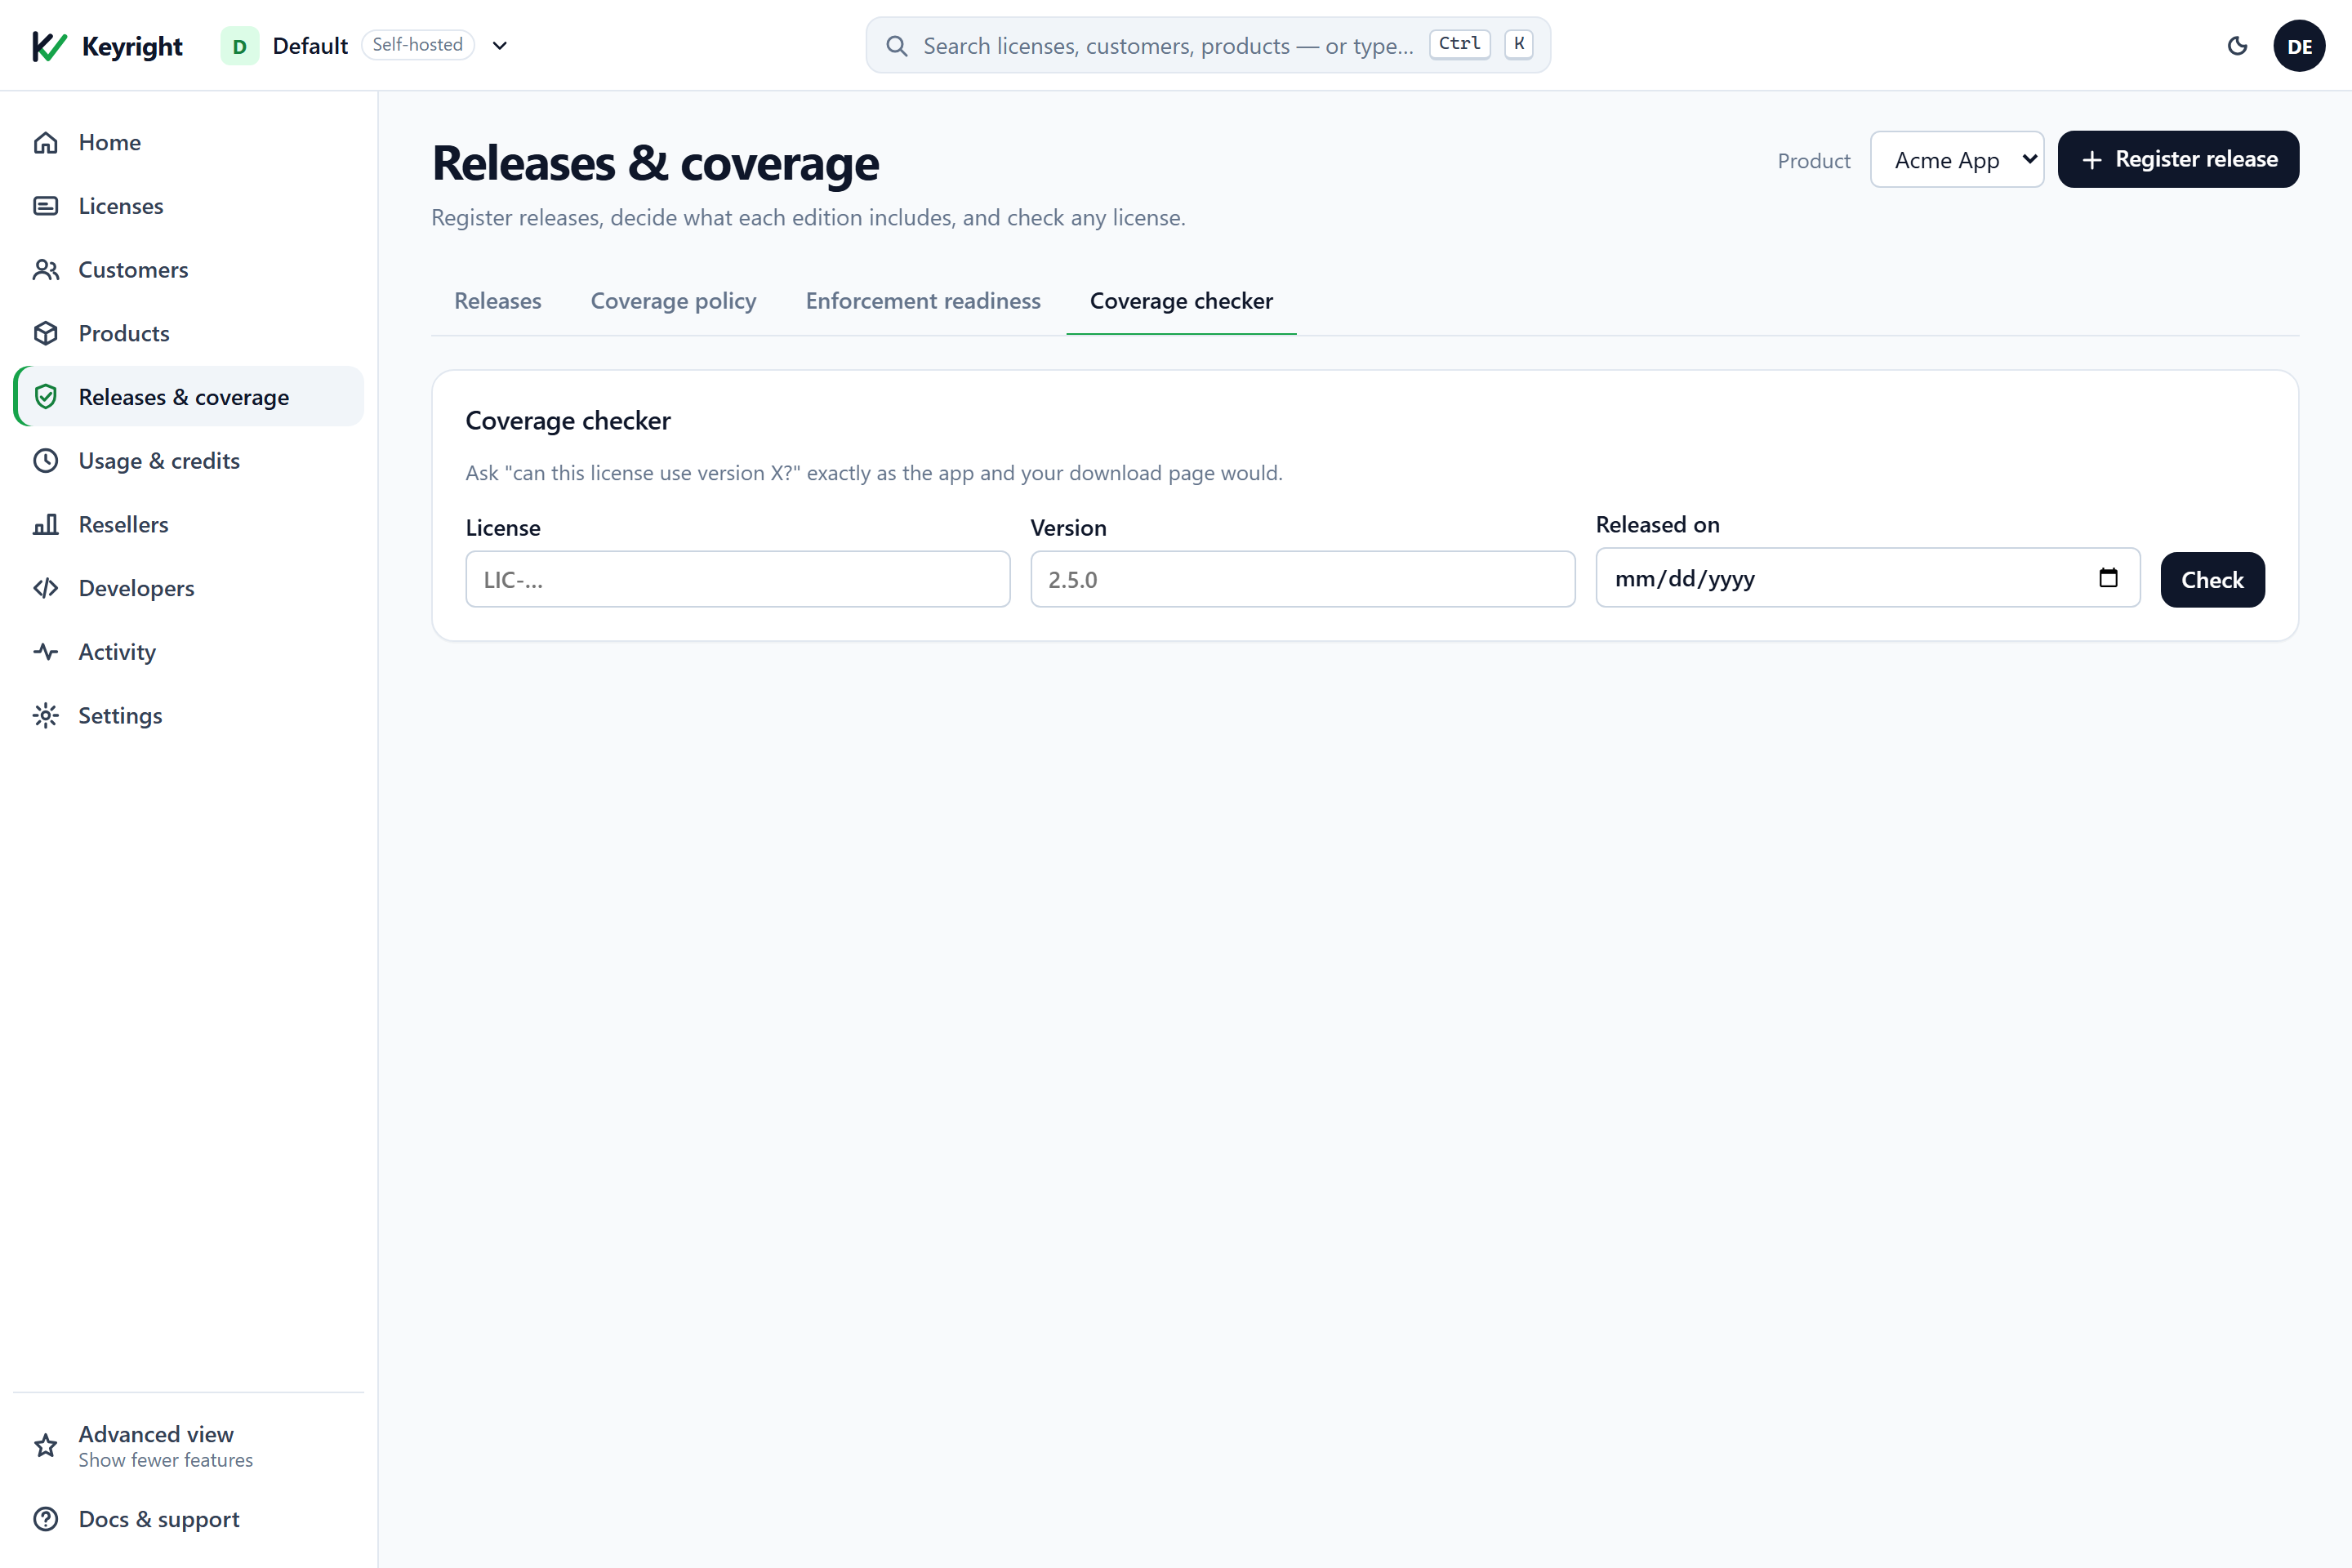
Task: Click the global search licenses box
Action: click(1208, 46)
